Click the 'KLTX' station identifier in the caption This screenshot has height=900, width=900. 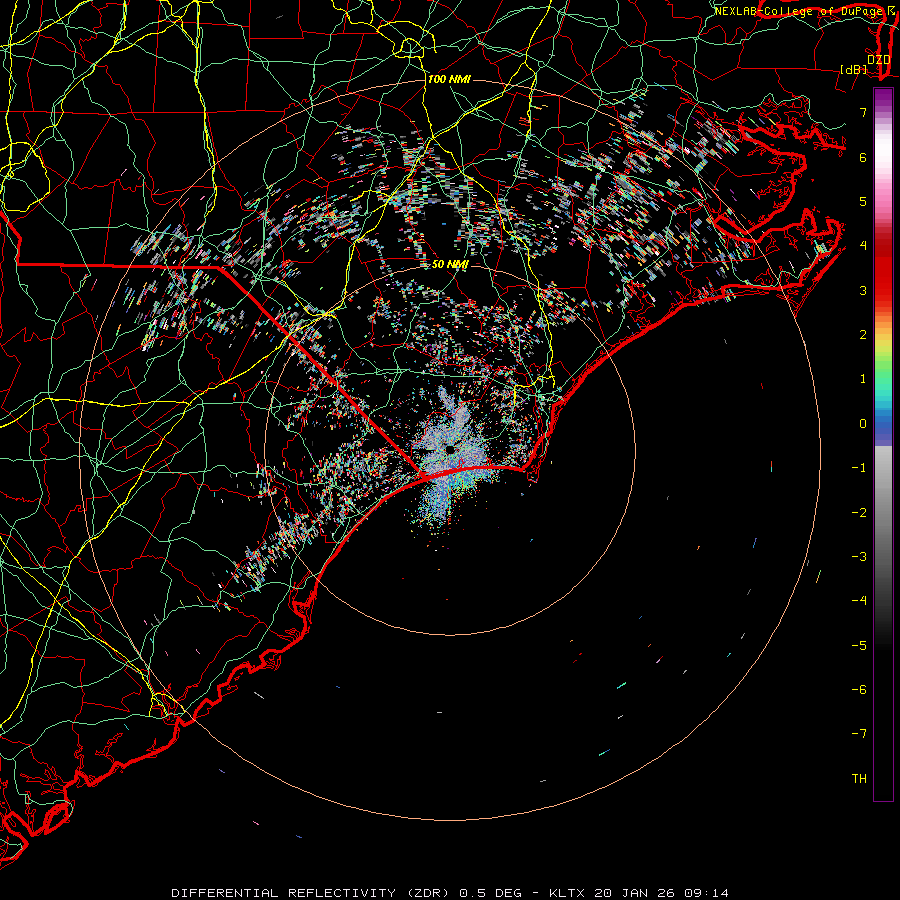[x=567, y=893]
